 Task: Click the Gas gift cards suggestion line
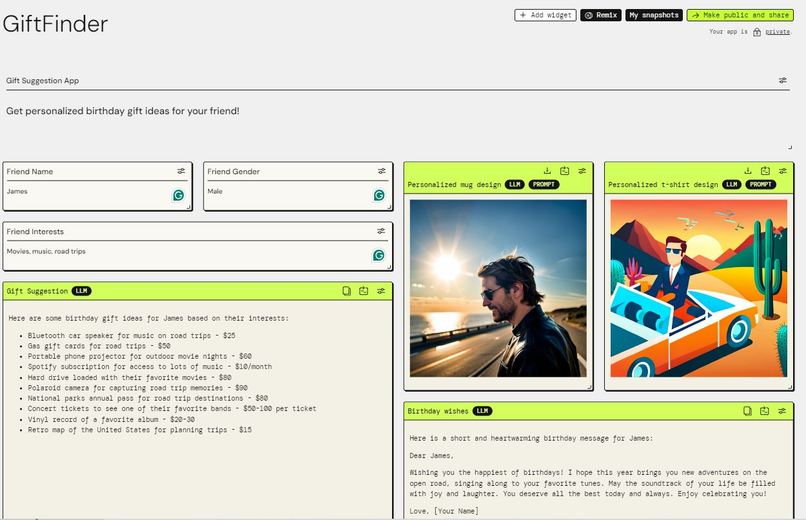pos(99,346)
